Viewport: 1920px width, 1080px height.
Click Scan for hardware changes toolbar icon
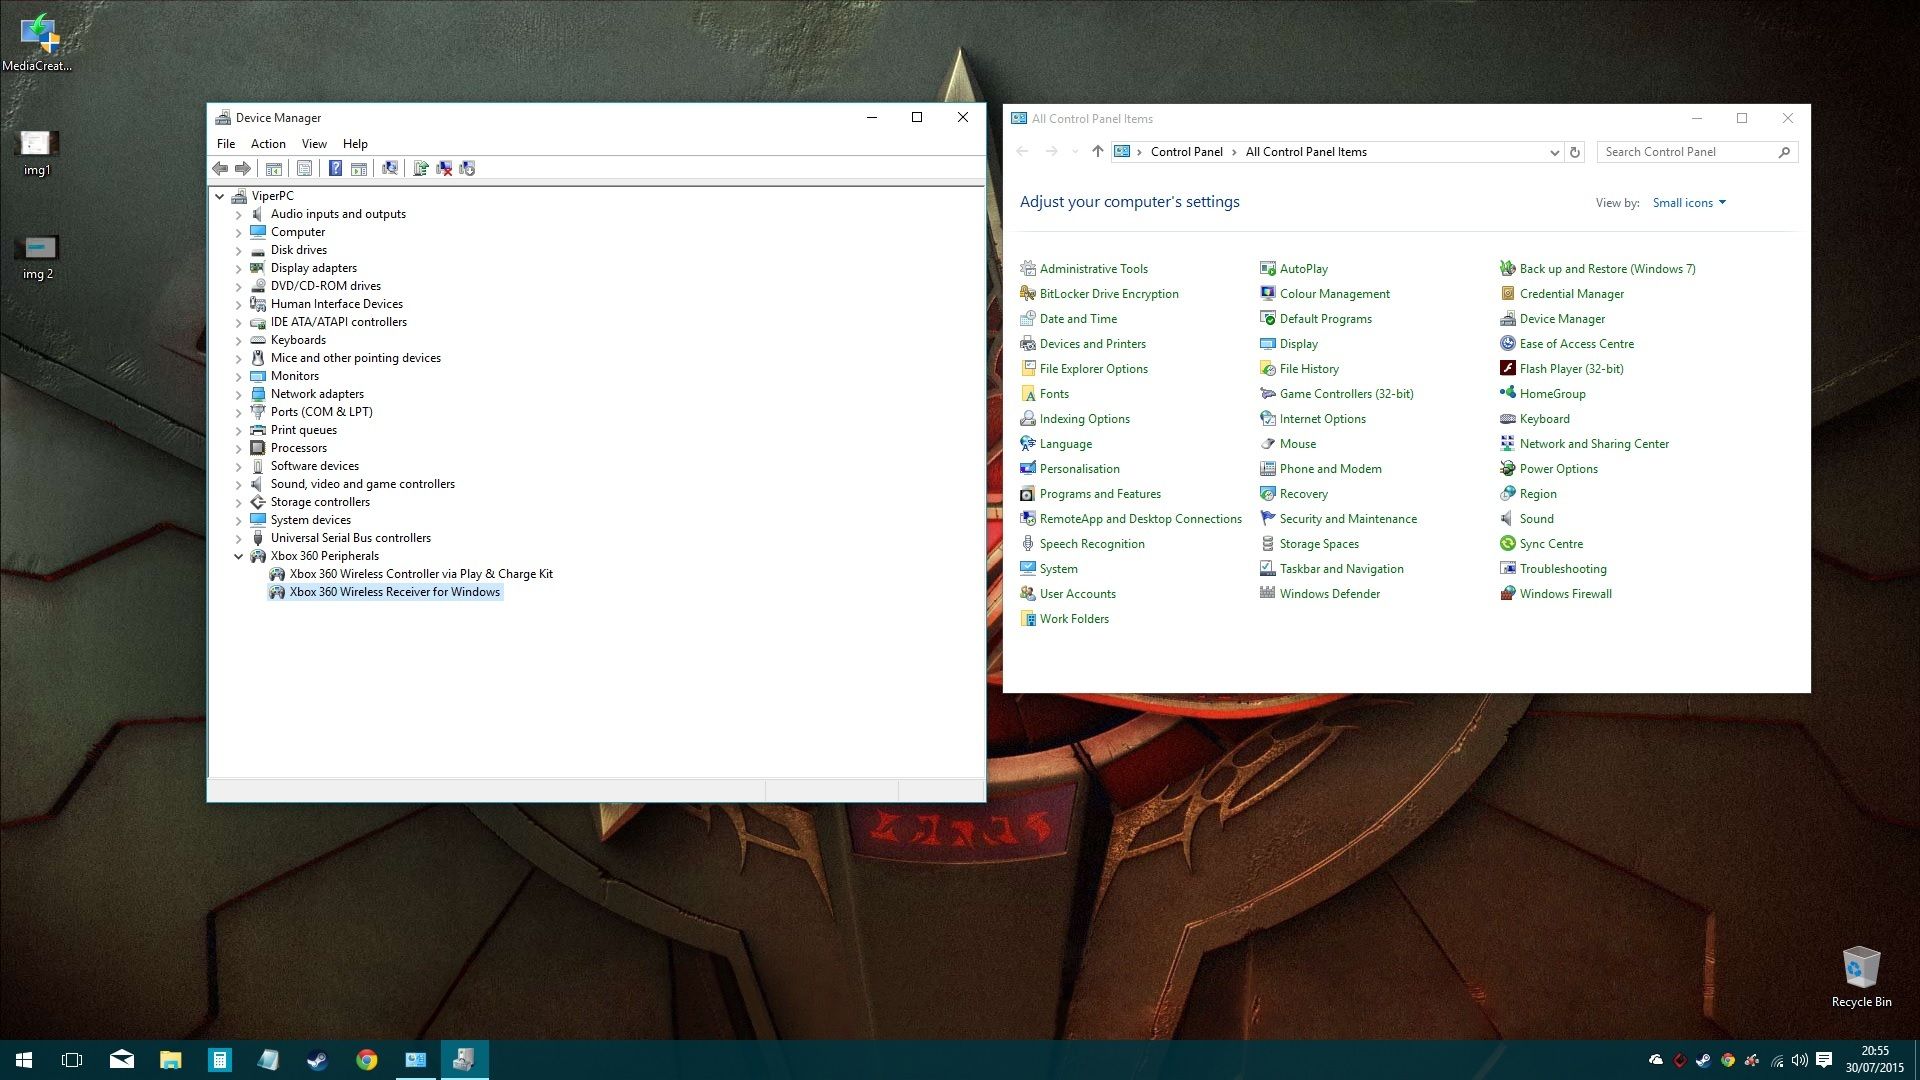[x=390, y=168]
